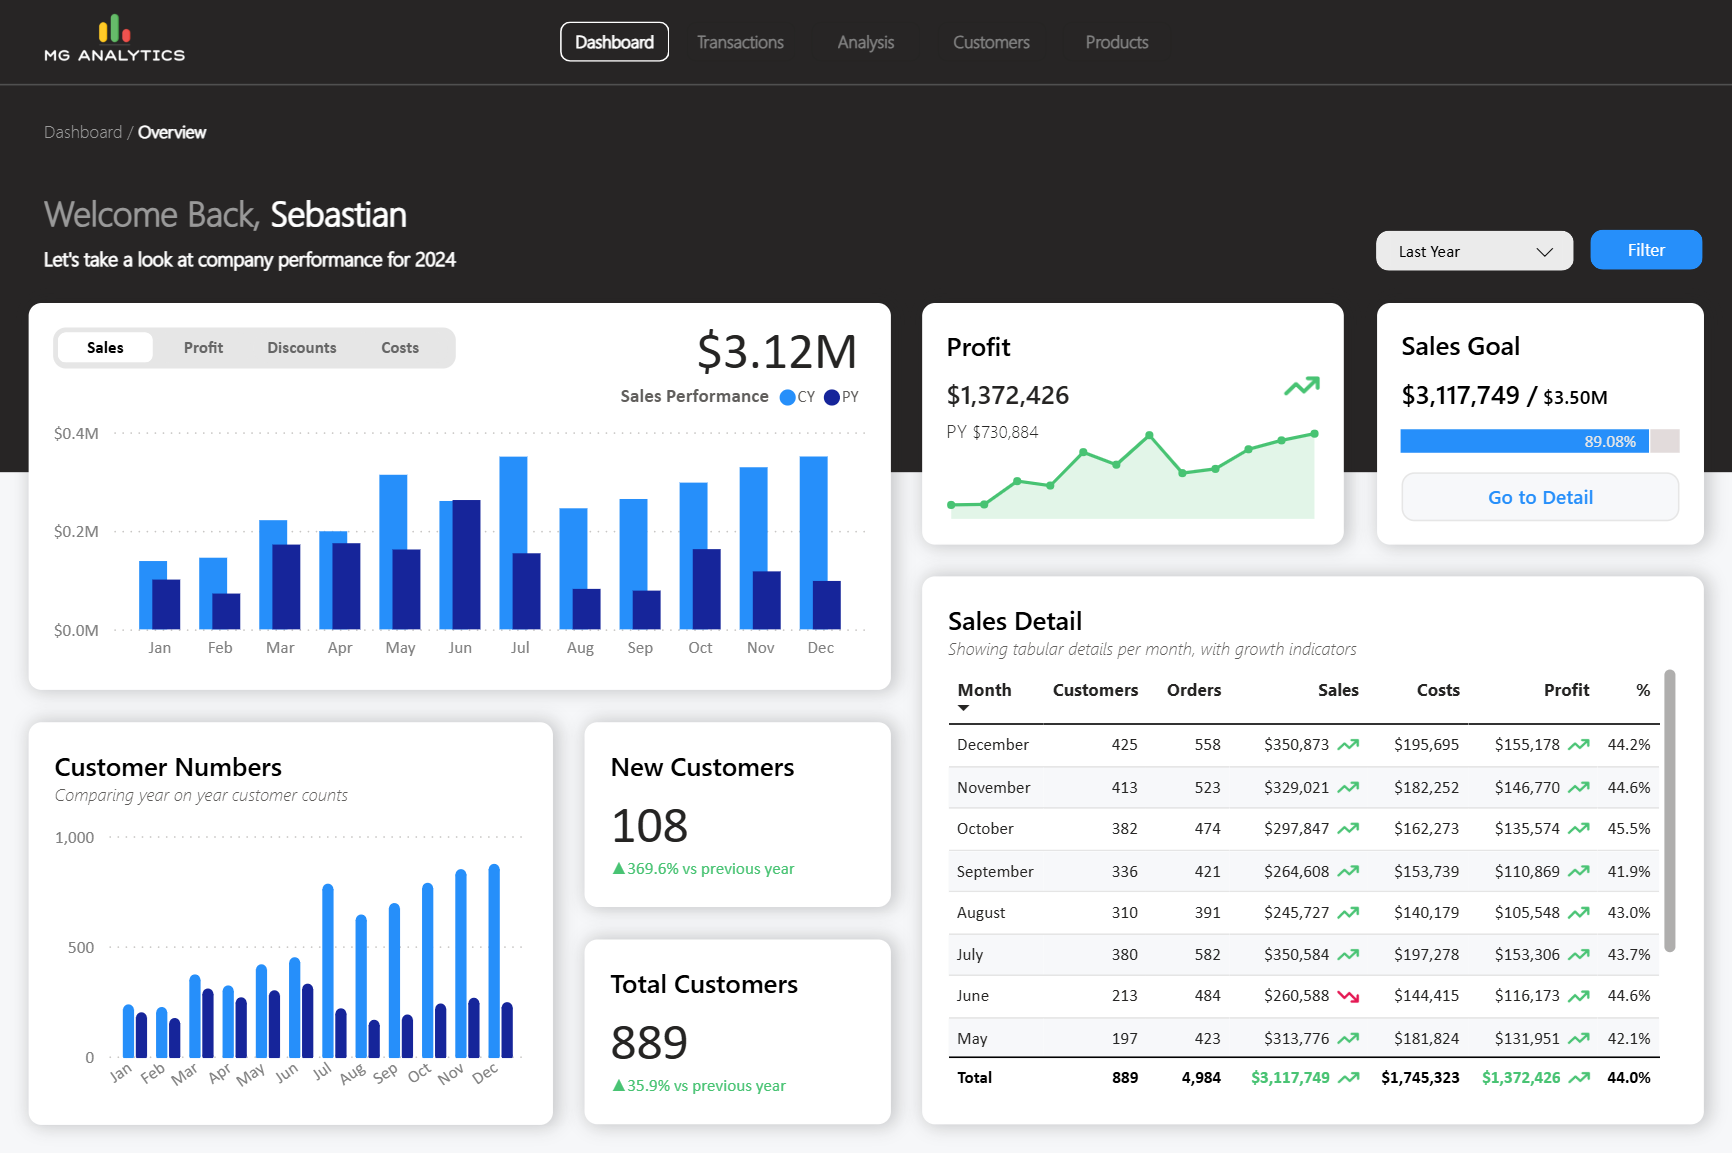Click the MG Analytics logo
1732x1153 pixels.
click(x=114, y=40)
